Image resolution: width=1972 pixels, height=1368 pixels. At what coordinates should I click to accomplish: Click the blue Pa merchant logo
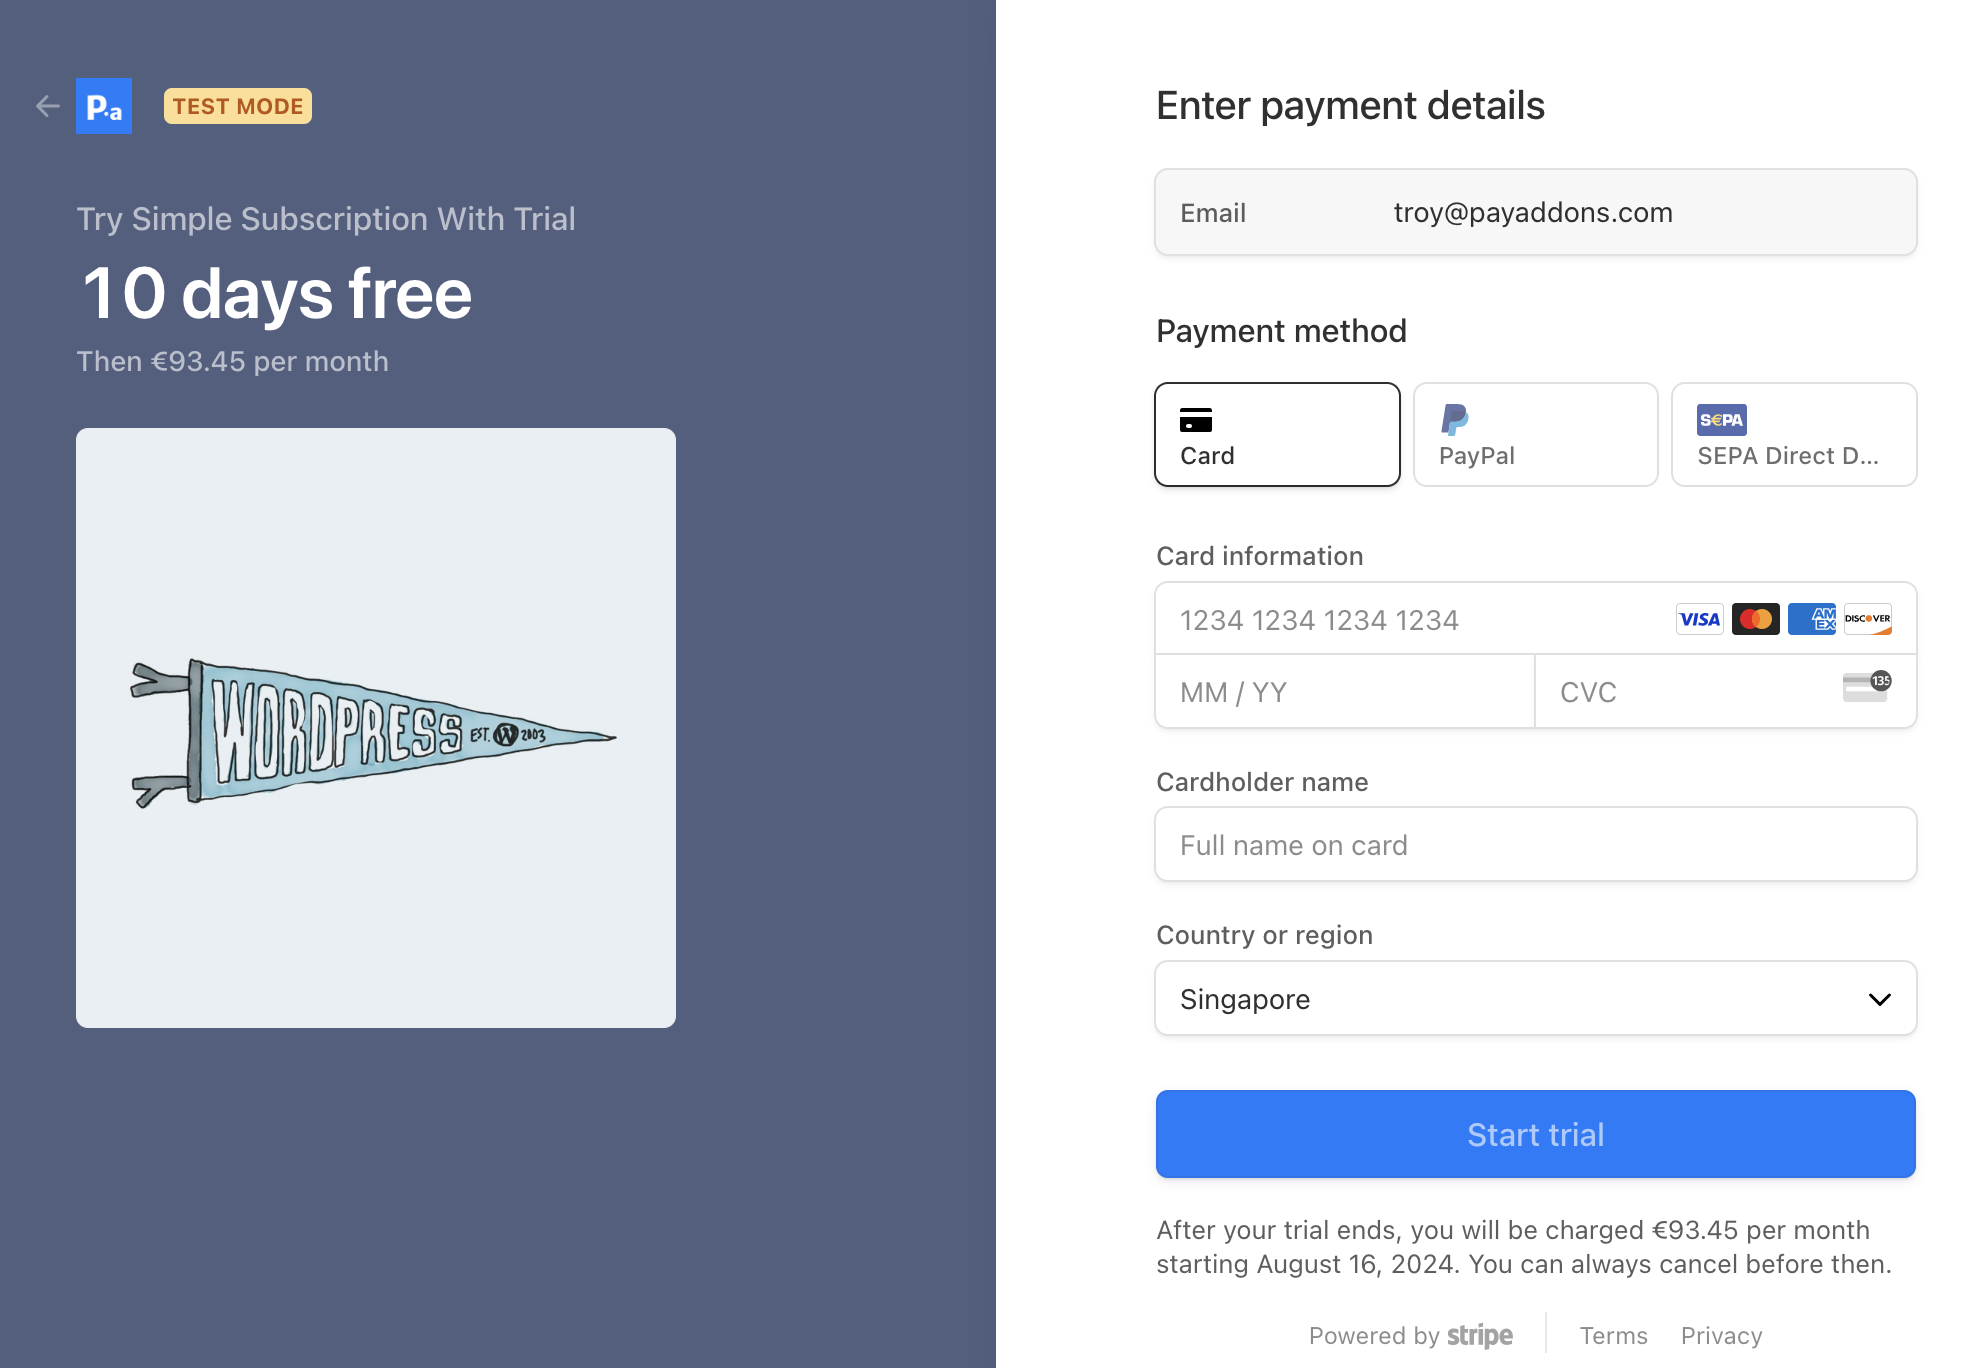point(104,106)
